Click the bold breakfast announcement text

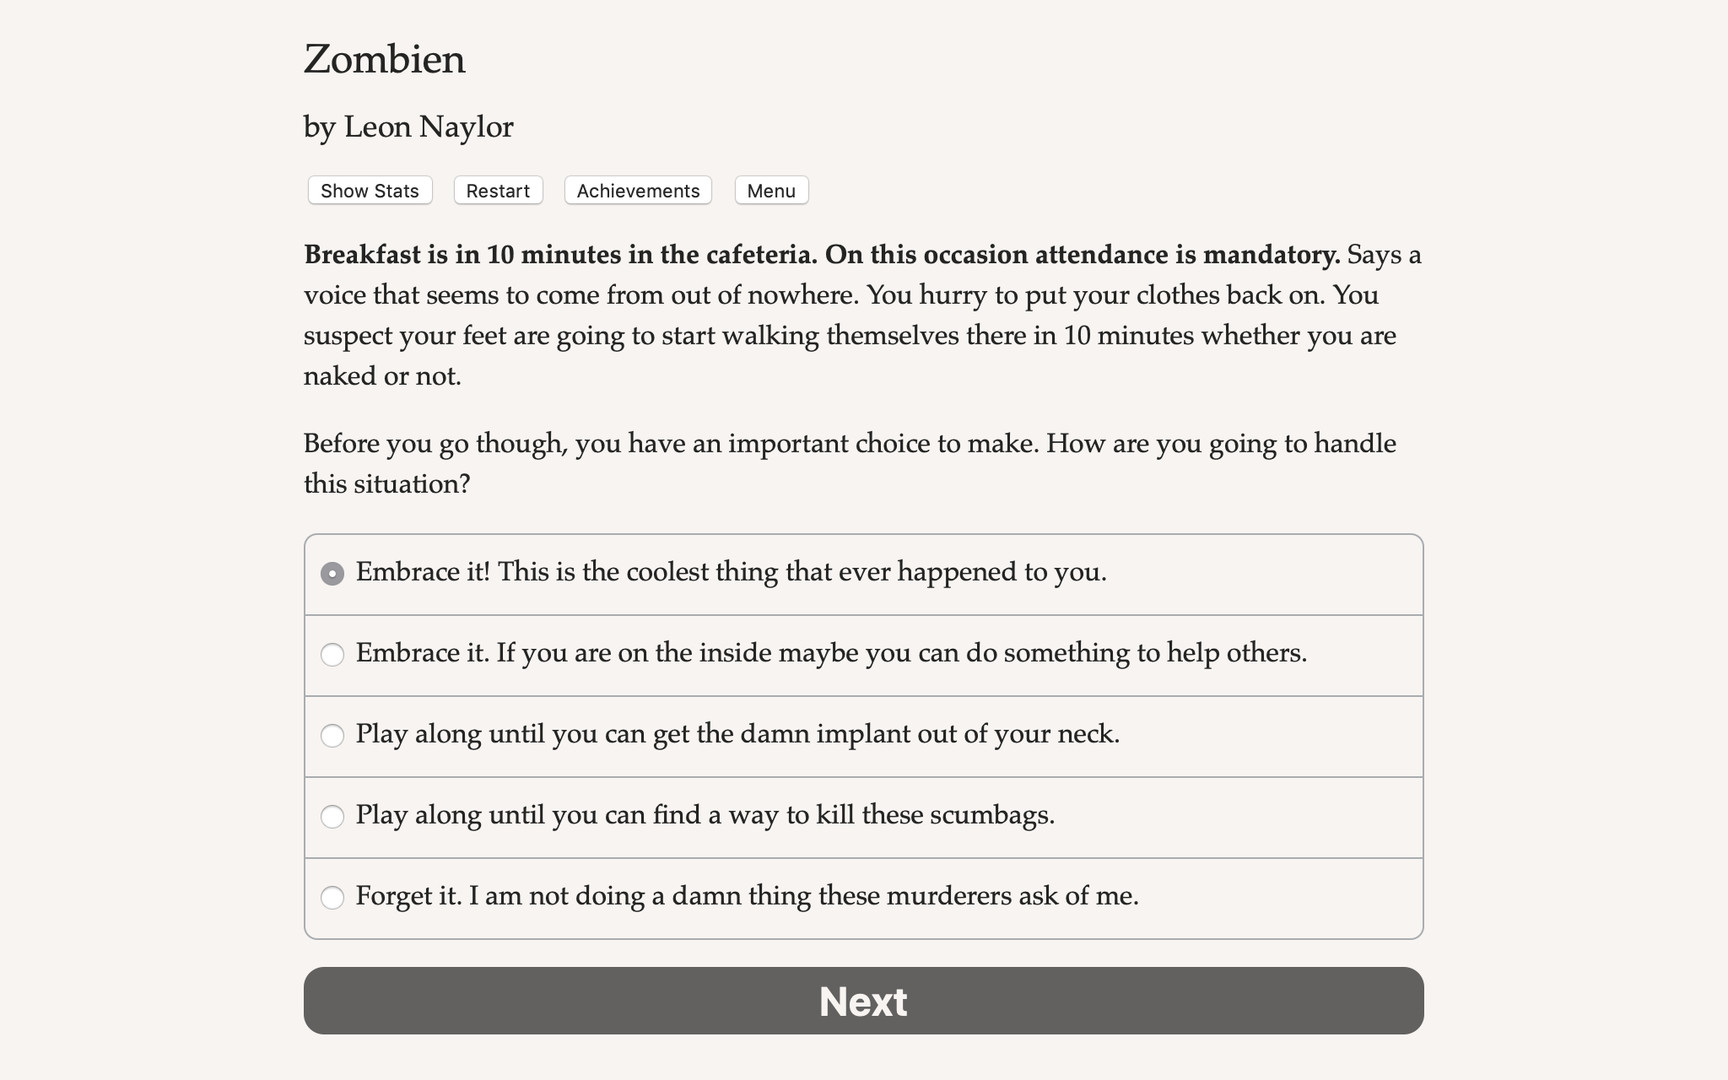[820, 255]
